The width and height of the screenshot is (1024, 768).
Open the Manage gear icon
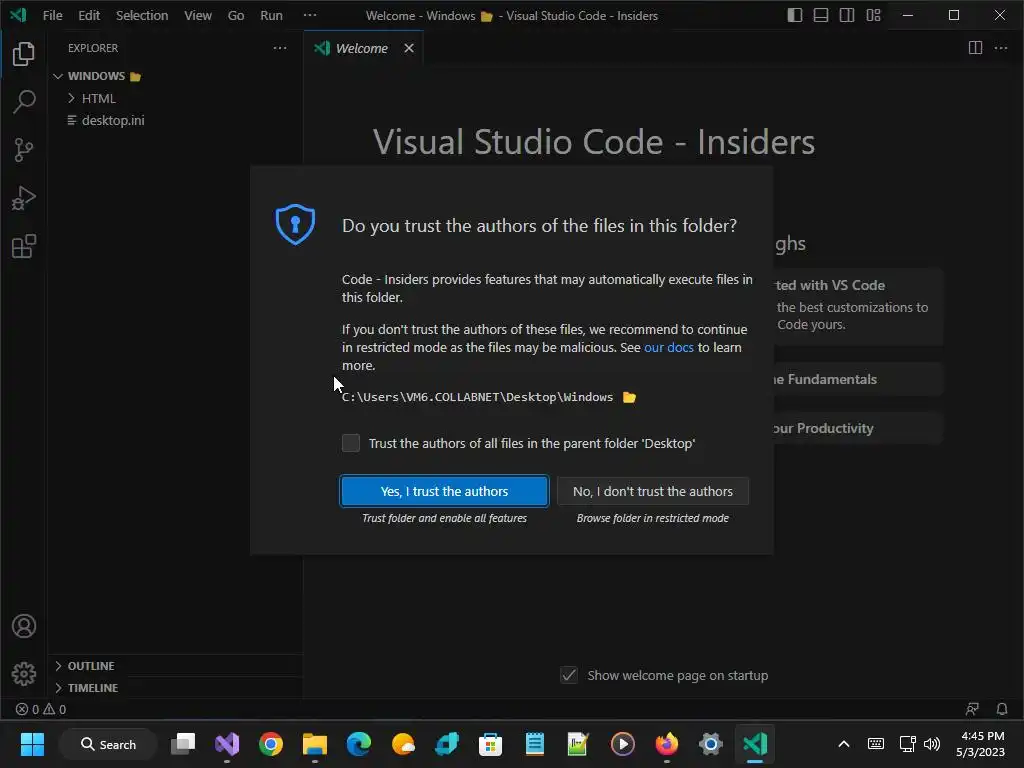click(x=24, y=673)
